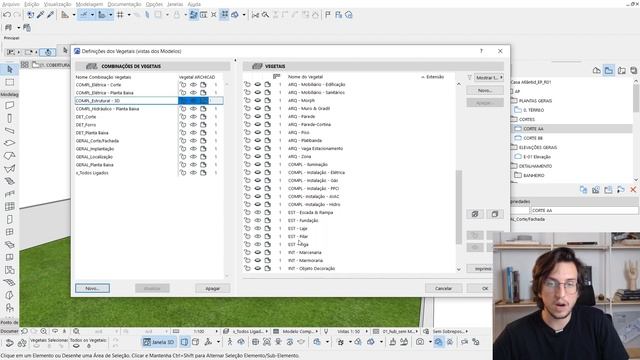The width and height of the screenshot is (640, 360).
Task: Click the Vegetais list vertical scrollbar thumb
Action: [459, 207]
